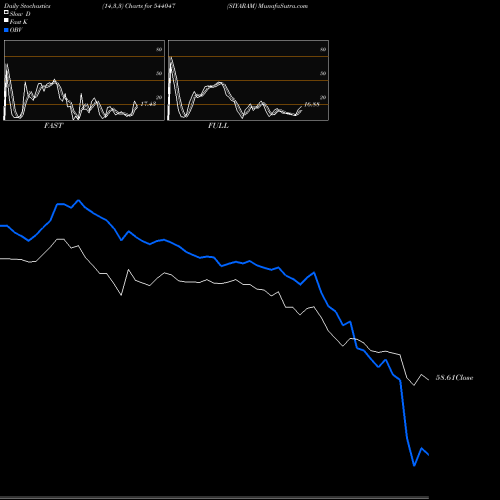Click the 'Fast K' legend label
500x500 pixels.
coord(19,22)
